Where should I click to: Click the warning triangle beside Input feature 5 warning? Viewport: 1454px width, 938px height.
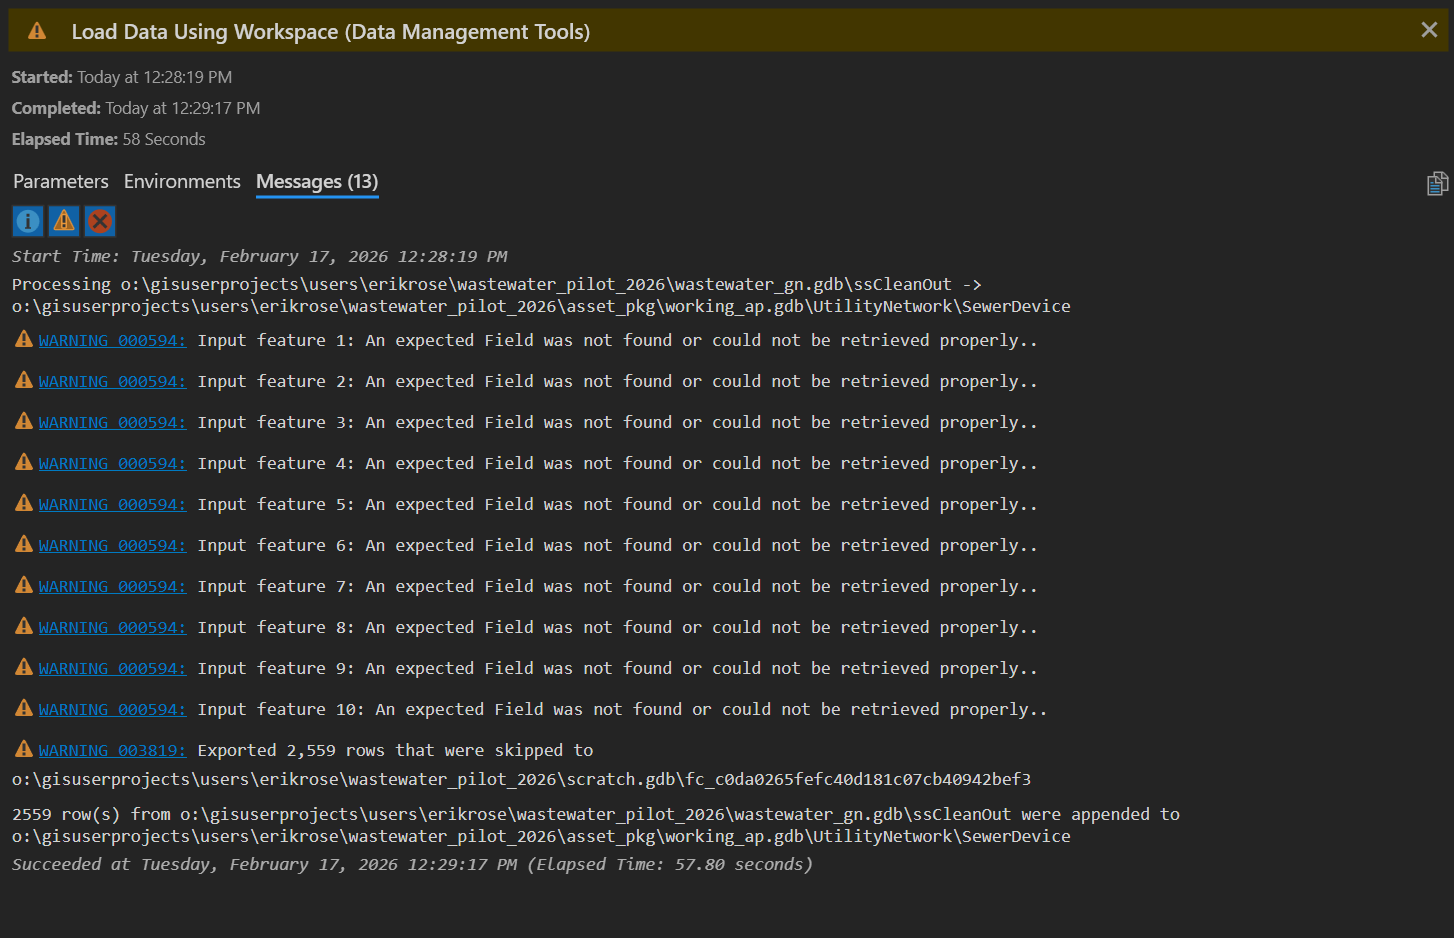(x=23, y=503)
